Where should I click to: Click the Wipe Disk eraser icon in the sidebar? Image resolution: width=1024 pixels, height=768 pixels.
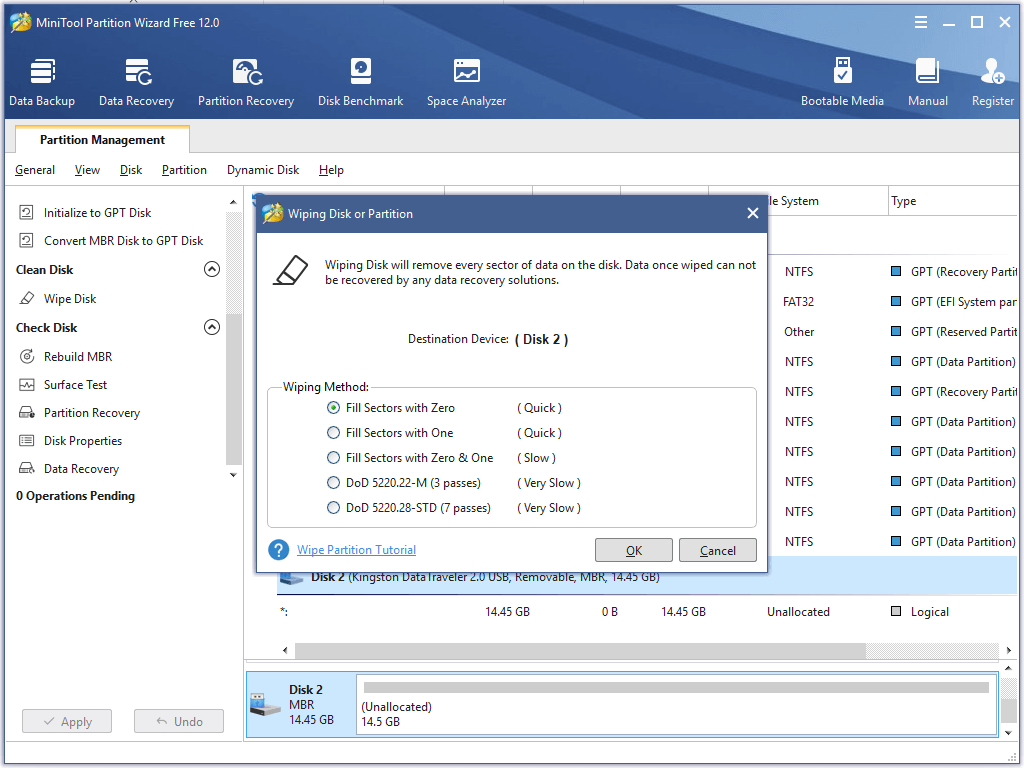coord(27,298)
